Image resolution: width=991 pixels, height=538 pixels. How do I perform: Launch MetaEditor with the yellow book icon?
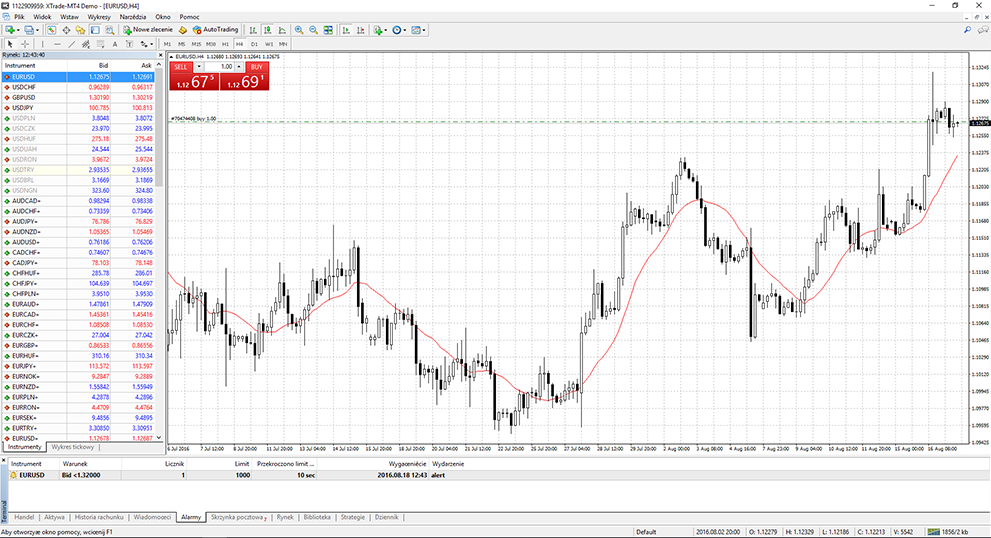coord(183,30)
